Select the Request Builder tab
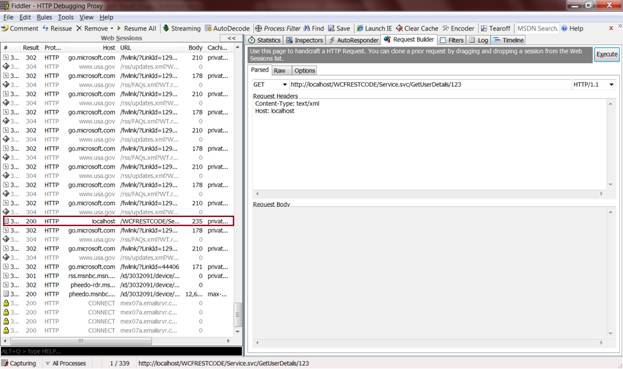623x369 pixels. 409,39
